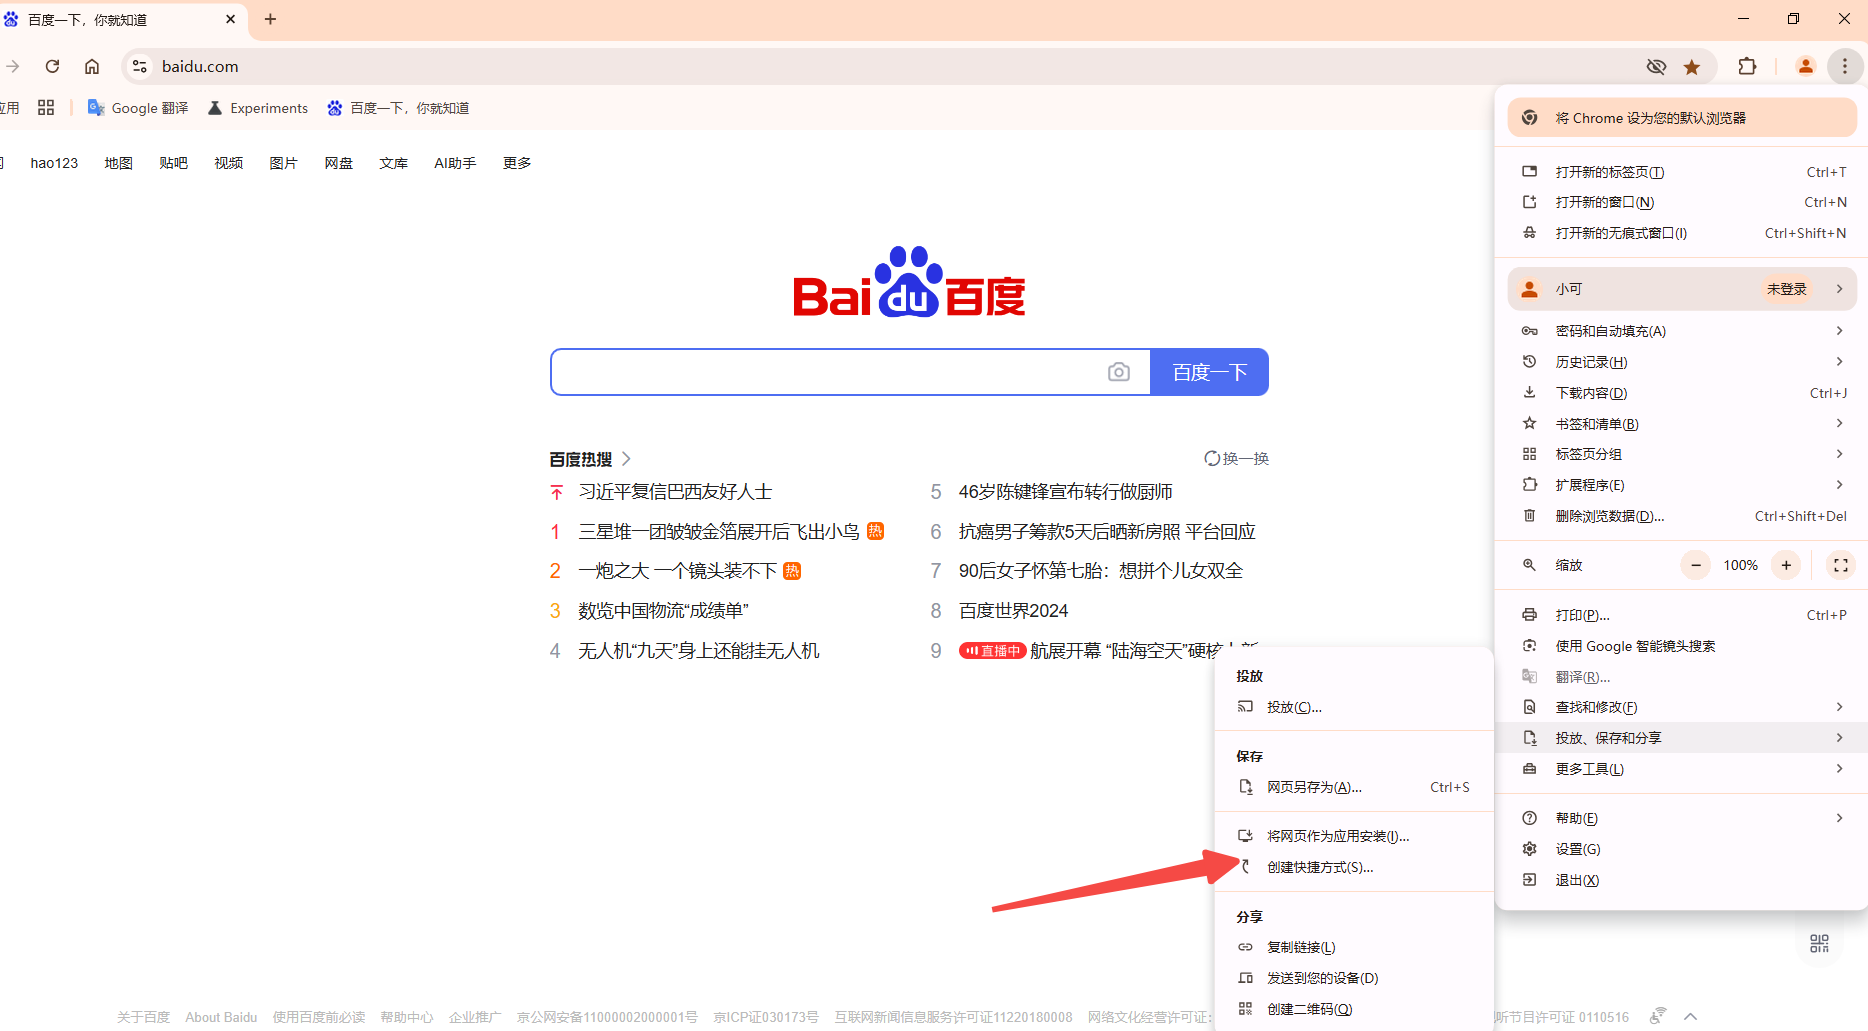This screenshot has width=1868, height=1031.
Task: Open Experiments bookmark
Action: click(258, 108)
